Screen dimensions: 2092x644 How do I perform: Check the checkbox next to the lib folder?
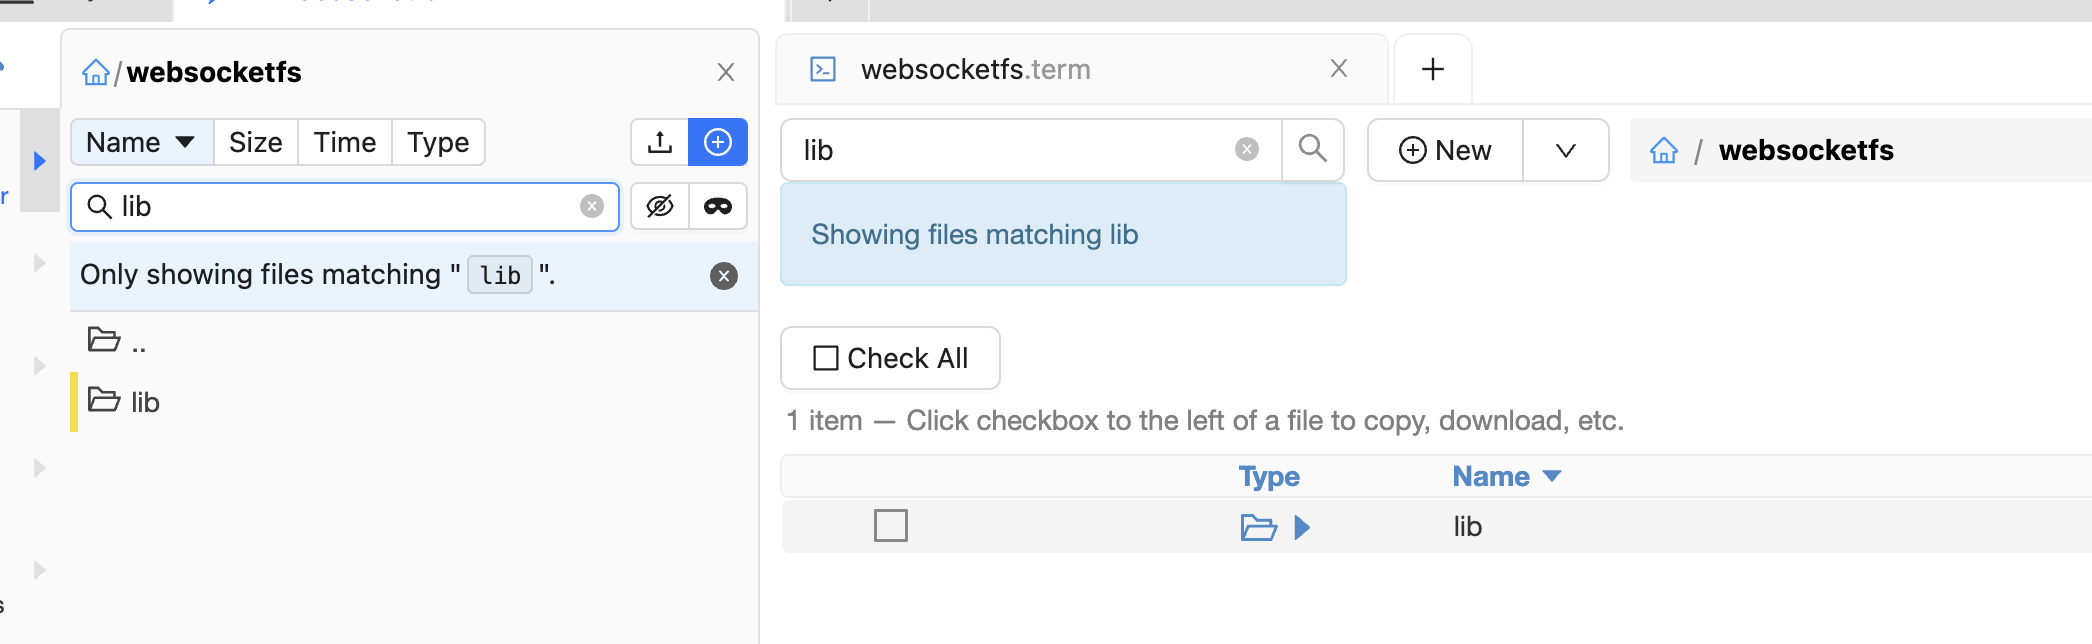pos(890,524)
